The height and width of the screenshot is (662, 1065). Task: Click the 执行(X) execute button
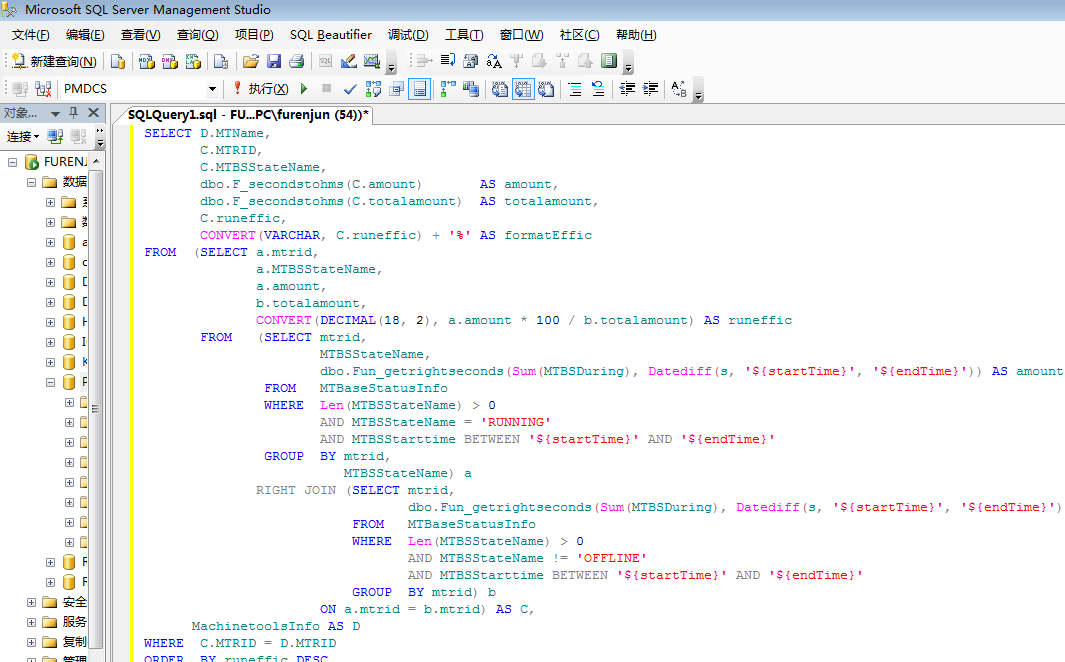click(x=261, y=89)
